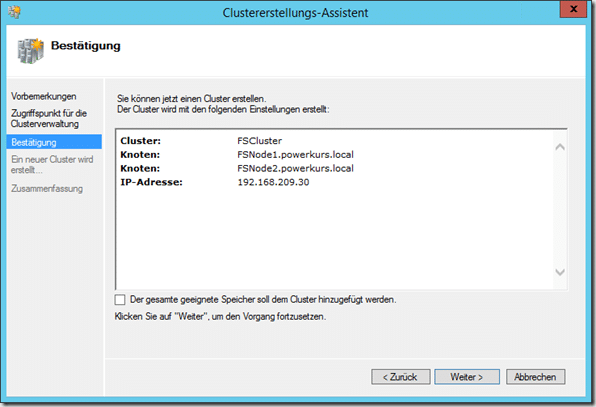596x407 pixels.
Task: Close the Clustererstellungs-Assistent window
Action: (573, 9)
